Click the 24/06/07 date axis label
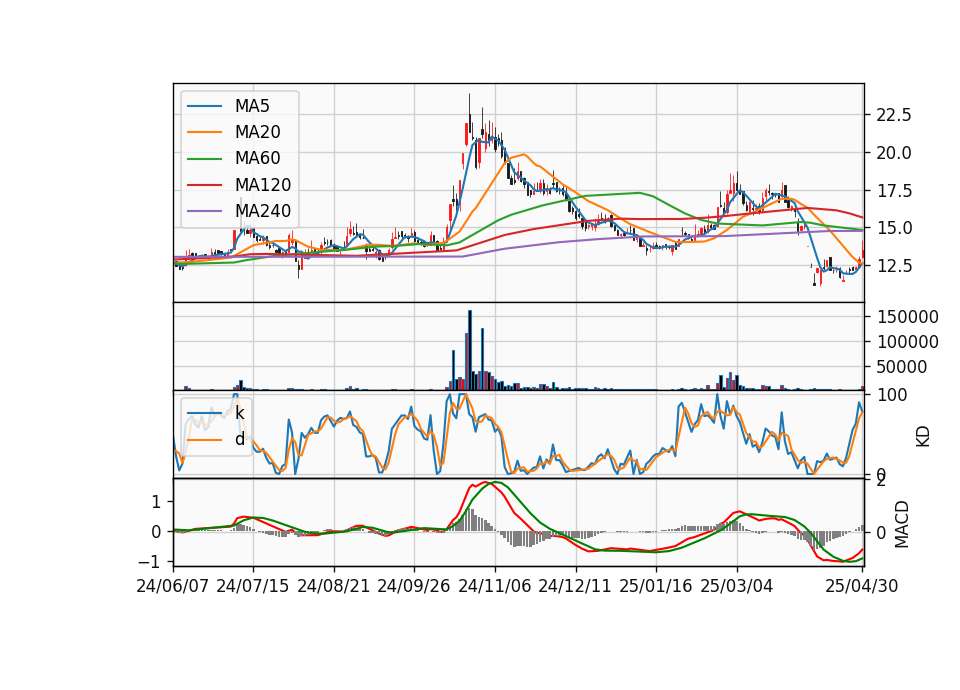Image resolution: width=960 pixels, height=690 pixels. click(x=173, y=586)
